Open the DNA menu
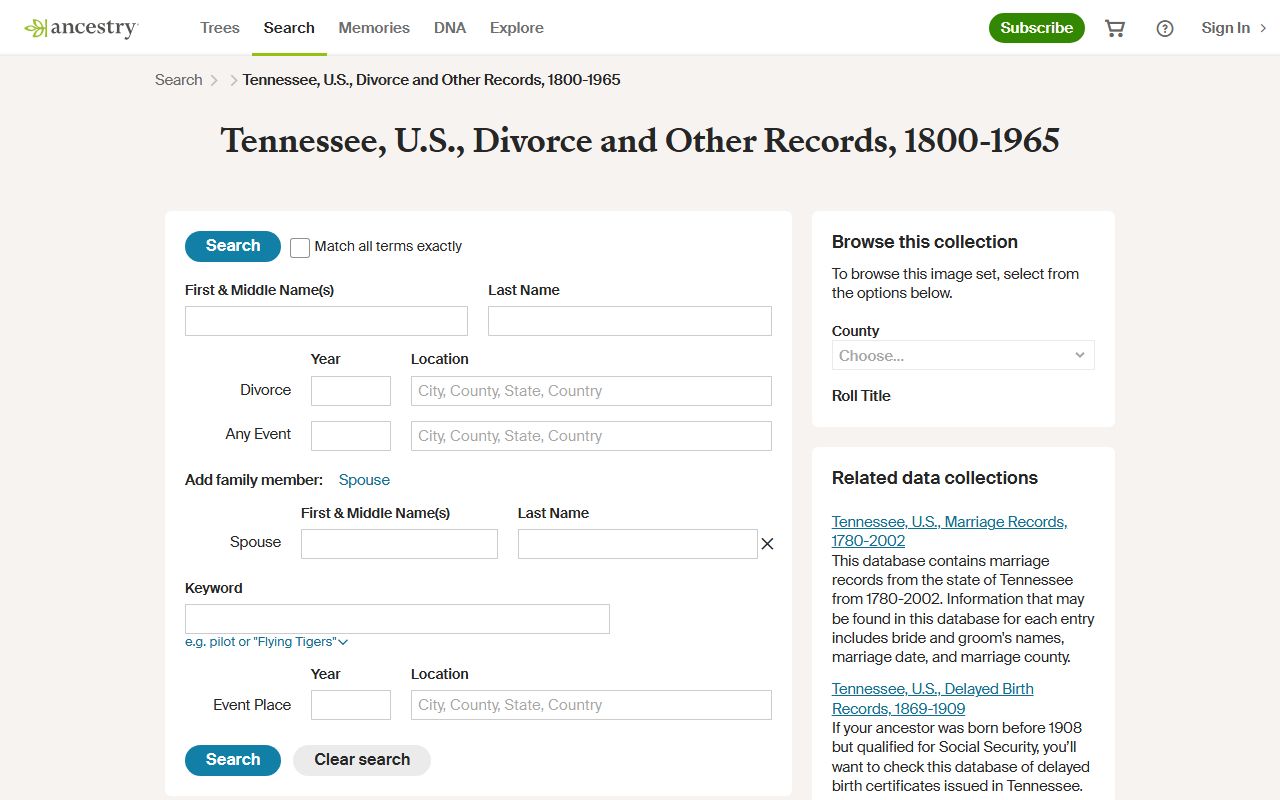Image resolution: width=1280 pixels, height=800 pixels. (x=450, y=28)
